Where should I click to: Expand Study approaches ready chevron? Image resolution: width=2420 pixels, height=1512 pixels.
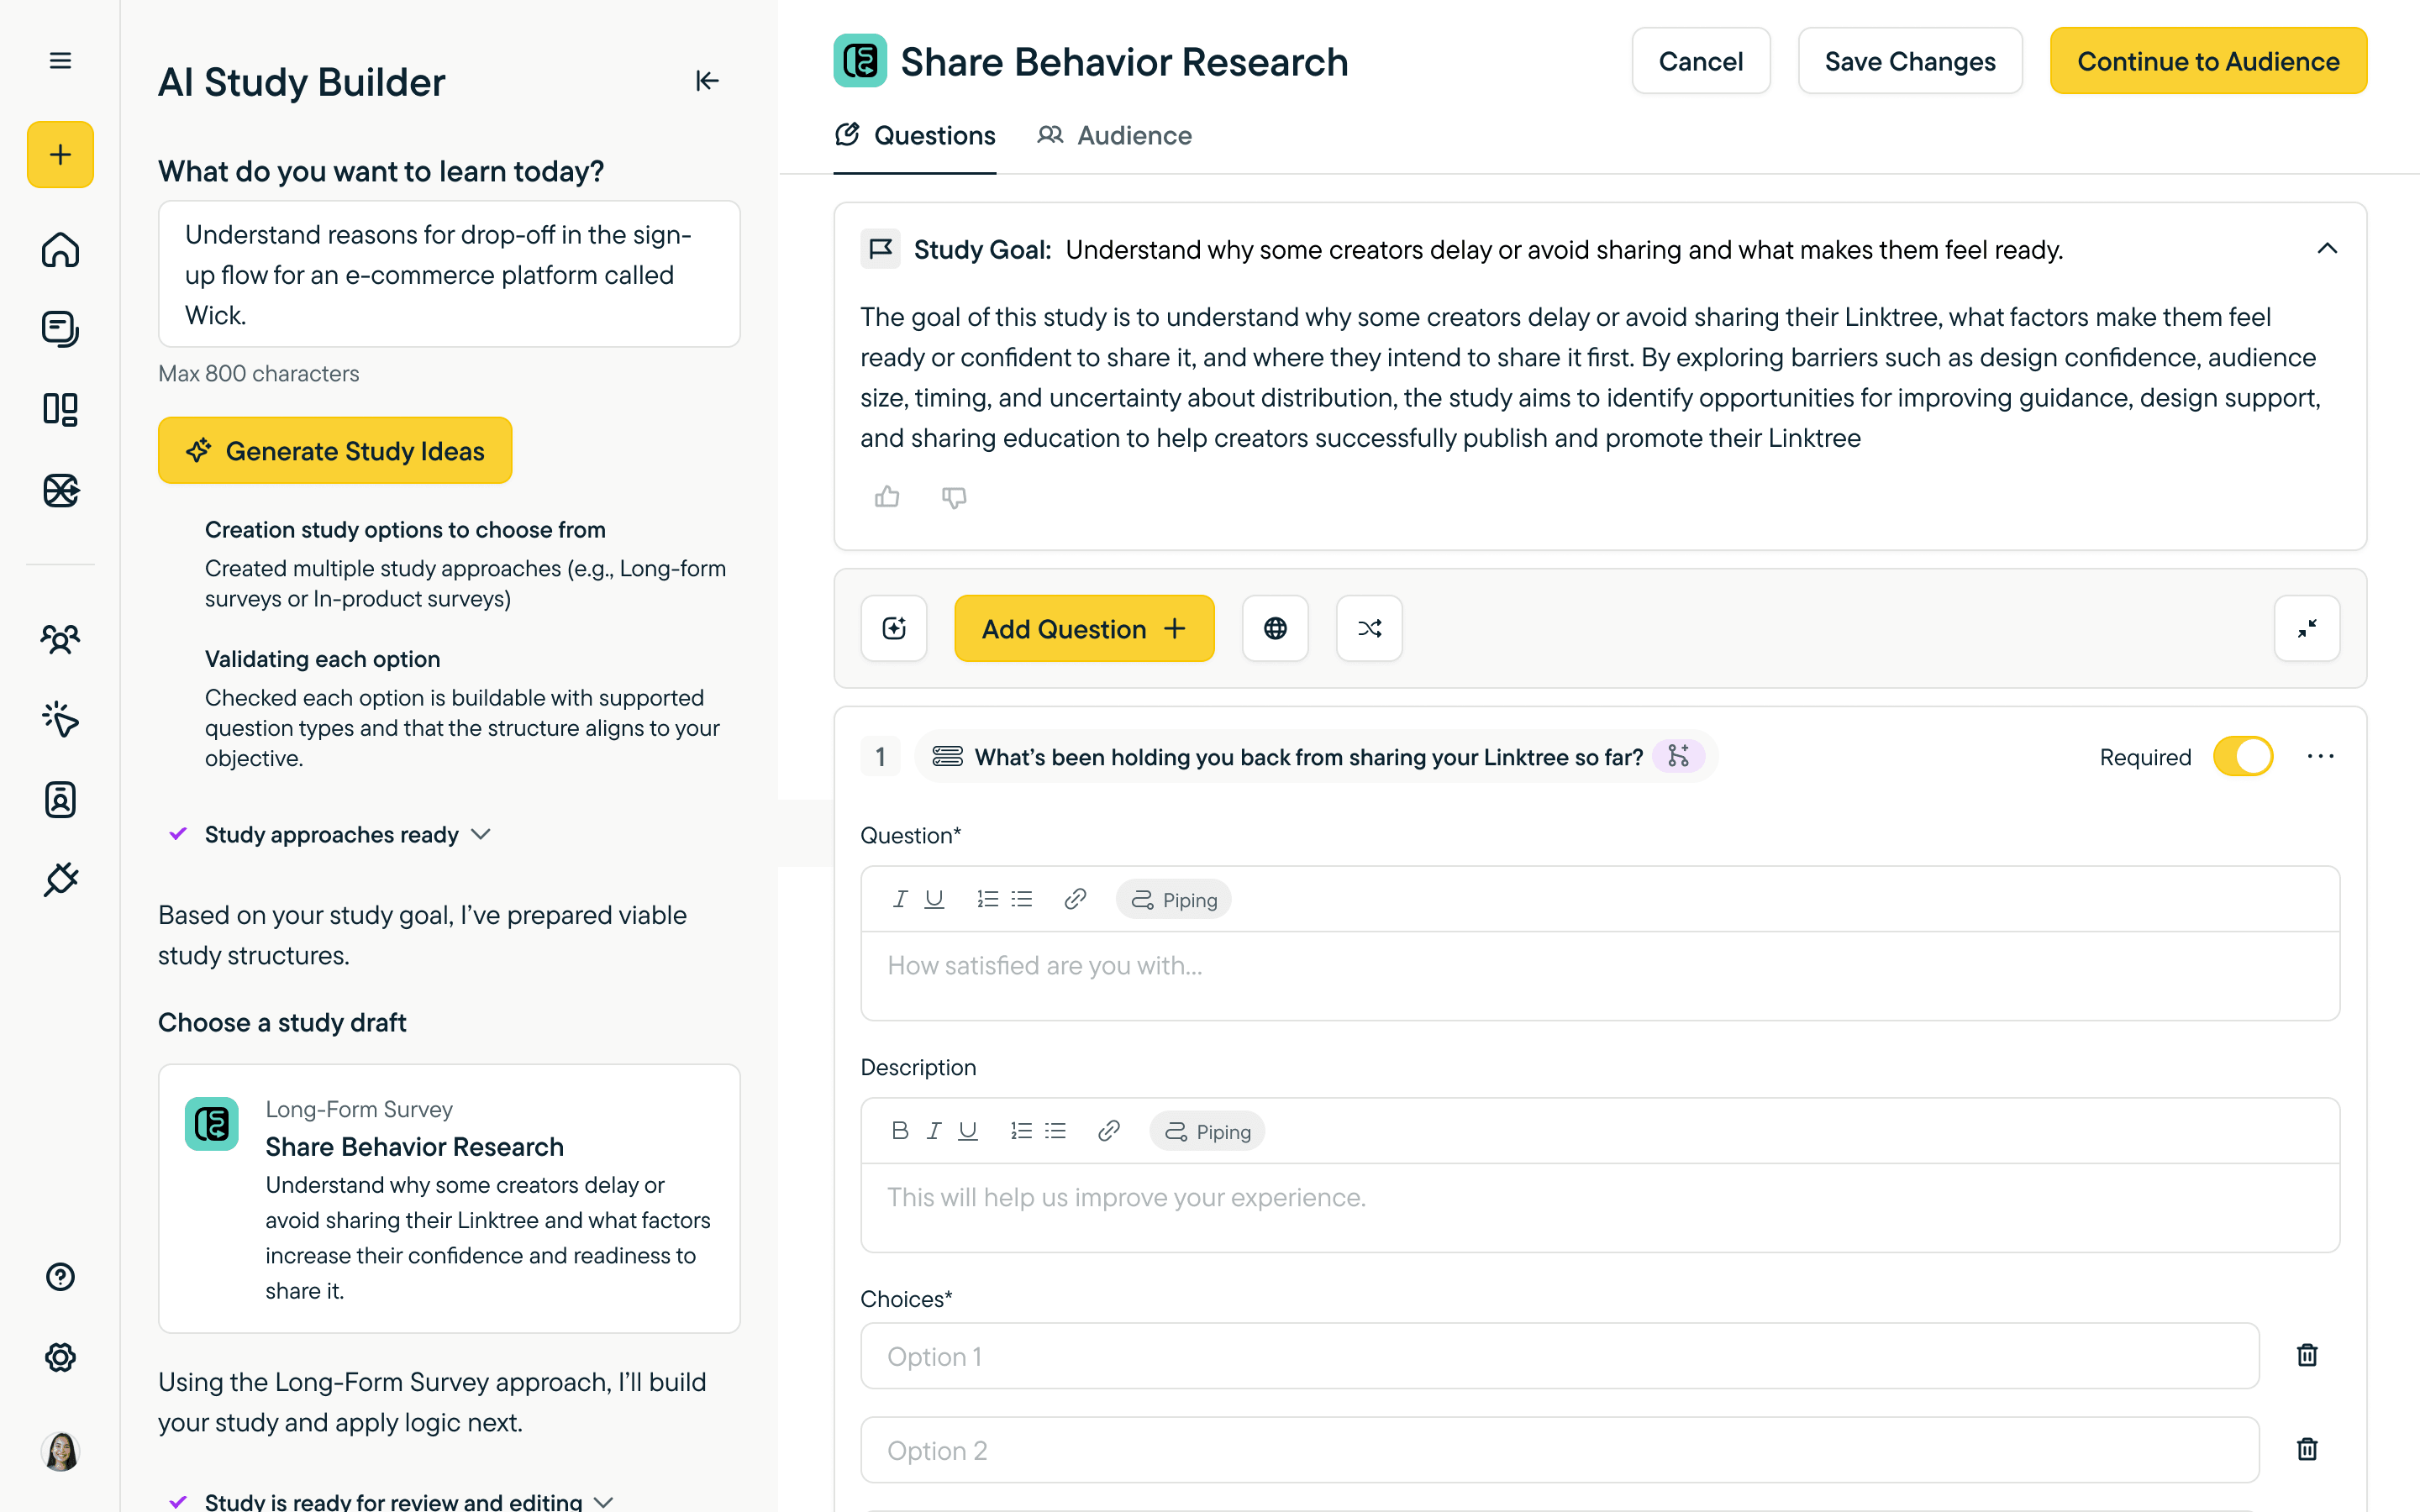click(481, 834)
